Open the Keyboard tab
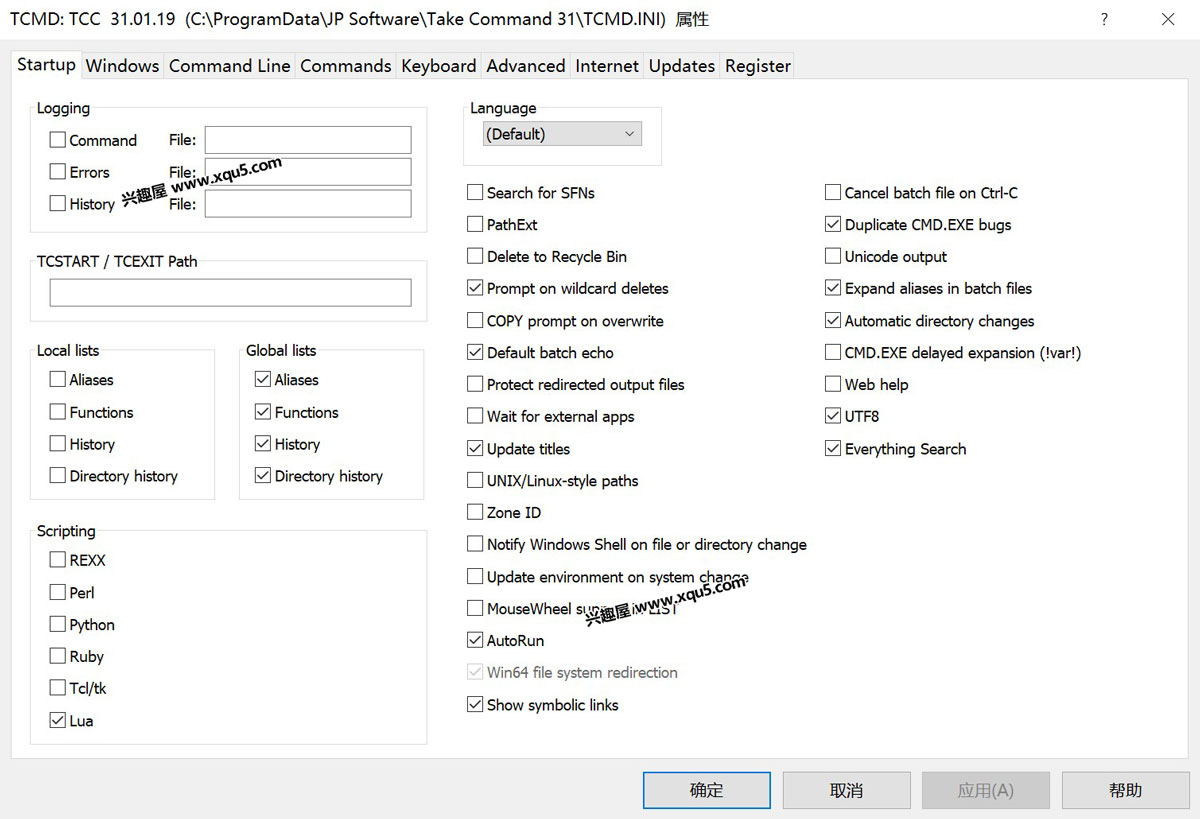1200x819 pixels. tap(438, 66)
